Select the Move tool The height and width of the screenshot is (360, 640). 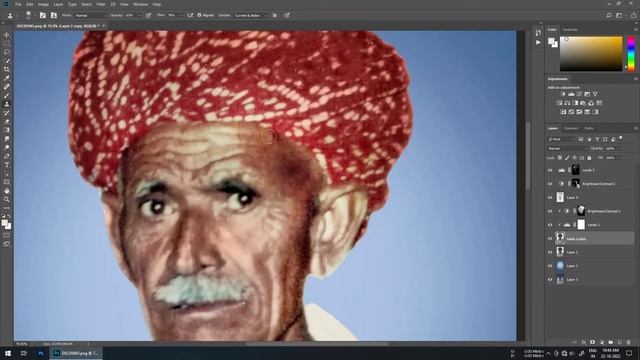[7, 35]
